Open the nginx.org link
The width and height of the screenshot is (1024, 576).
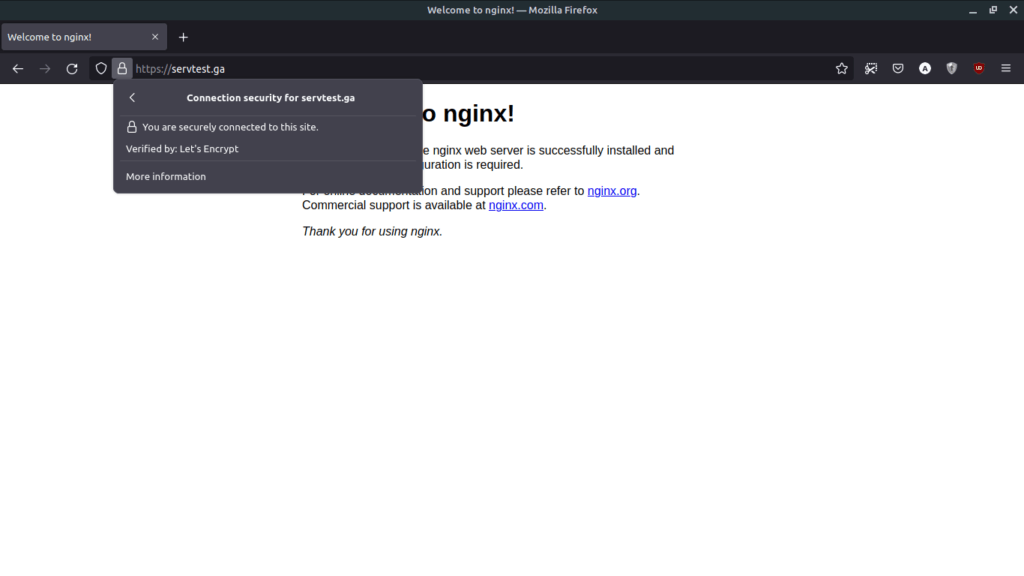[612, 191]
